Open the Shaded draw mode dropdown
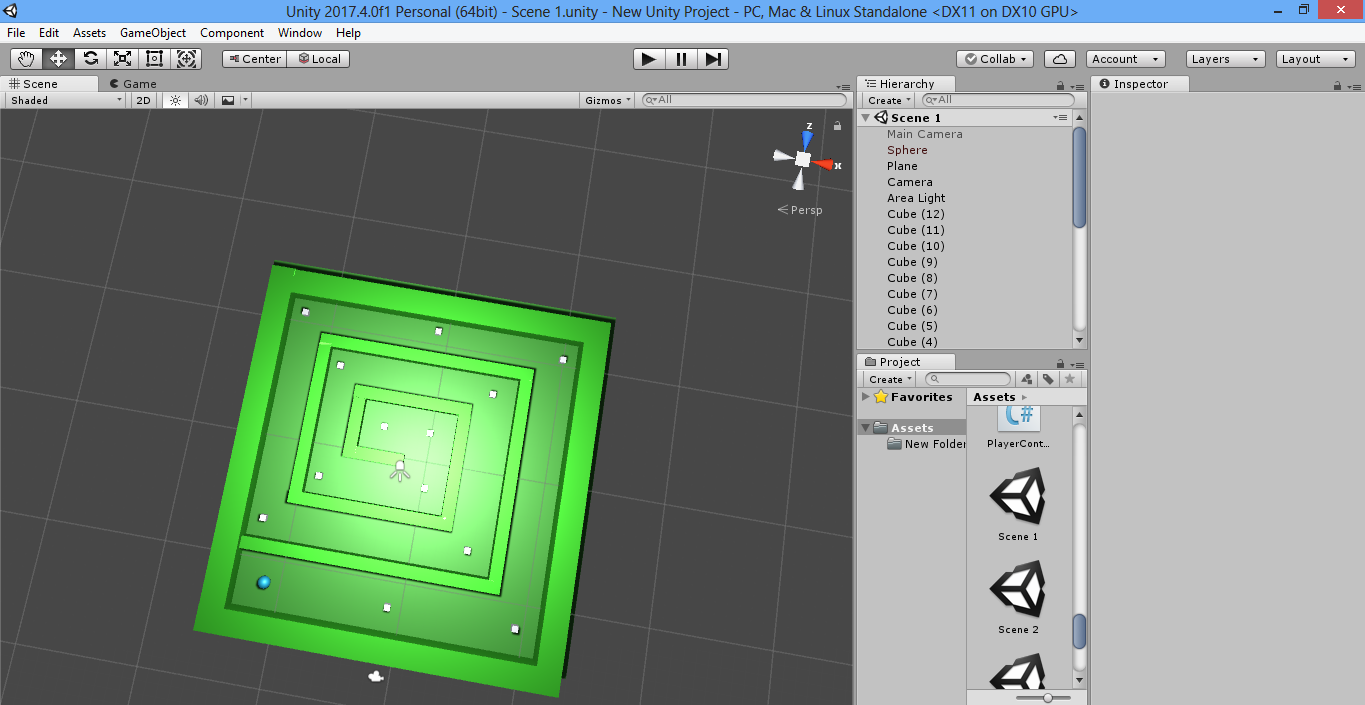Image resolution: width=1365 pixels, height=705 pixels. [x=66, y=100]
